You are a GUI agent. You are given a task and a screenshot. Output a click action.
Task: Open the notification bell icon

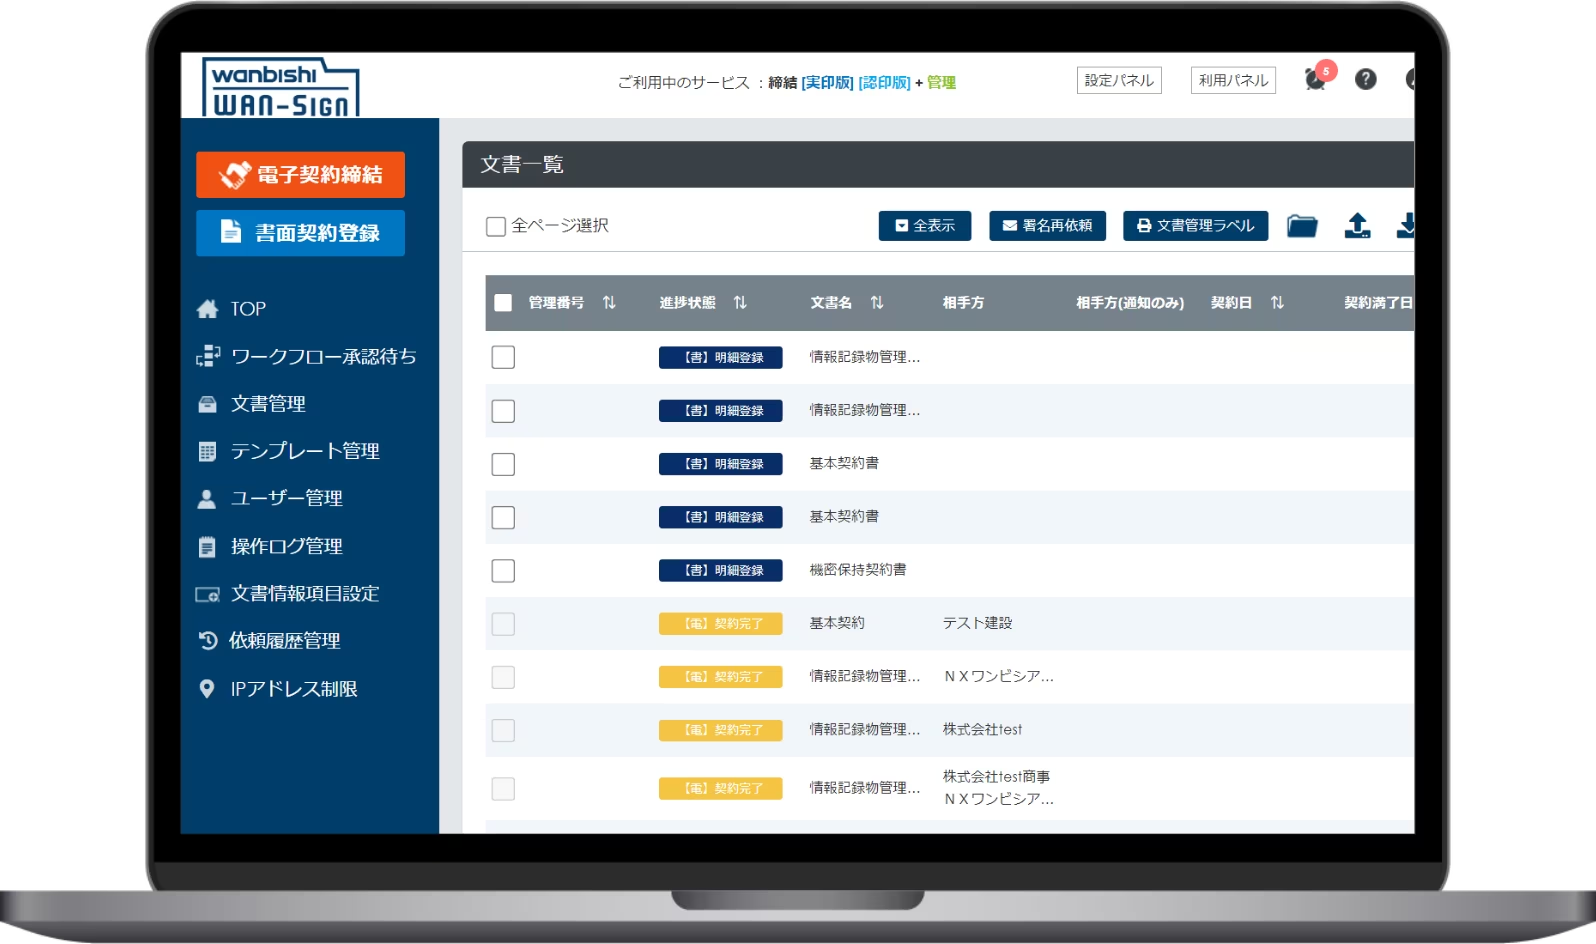coord(1316,80)
